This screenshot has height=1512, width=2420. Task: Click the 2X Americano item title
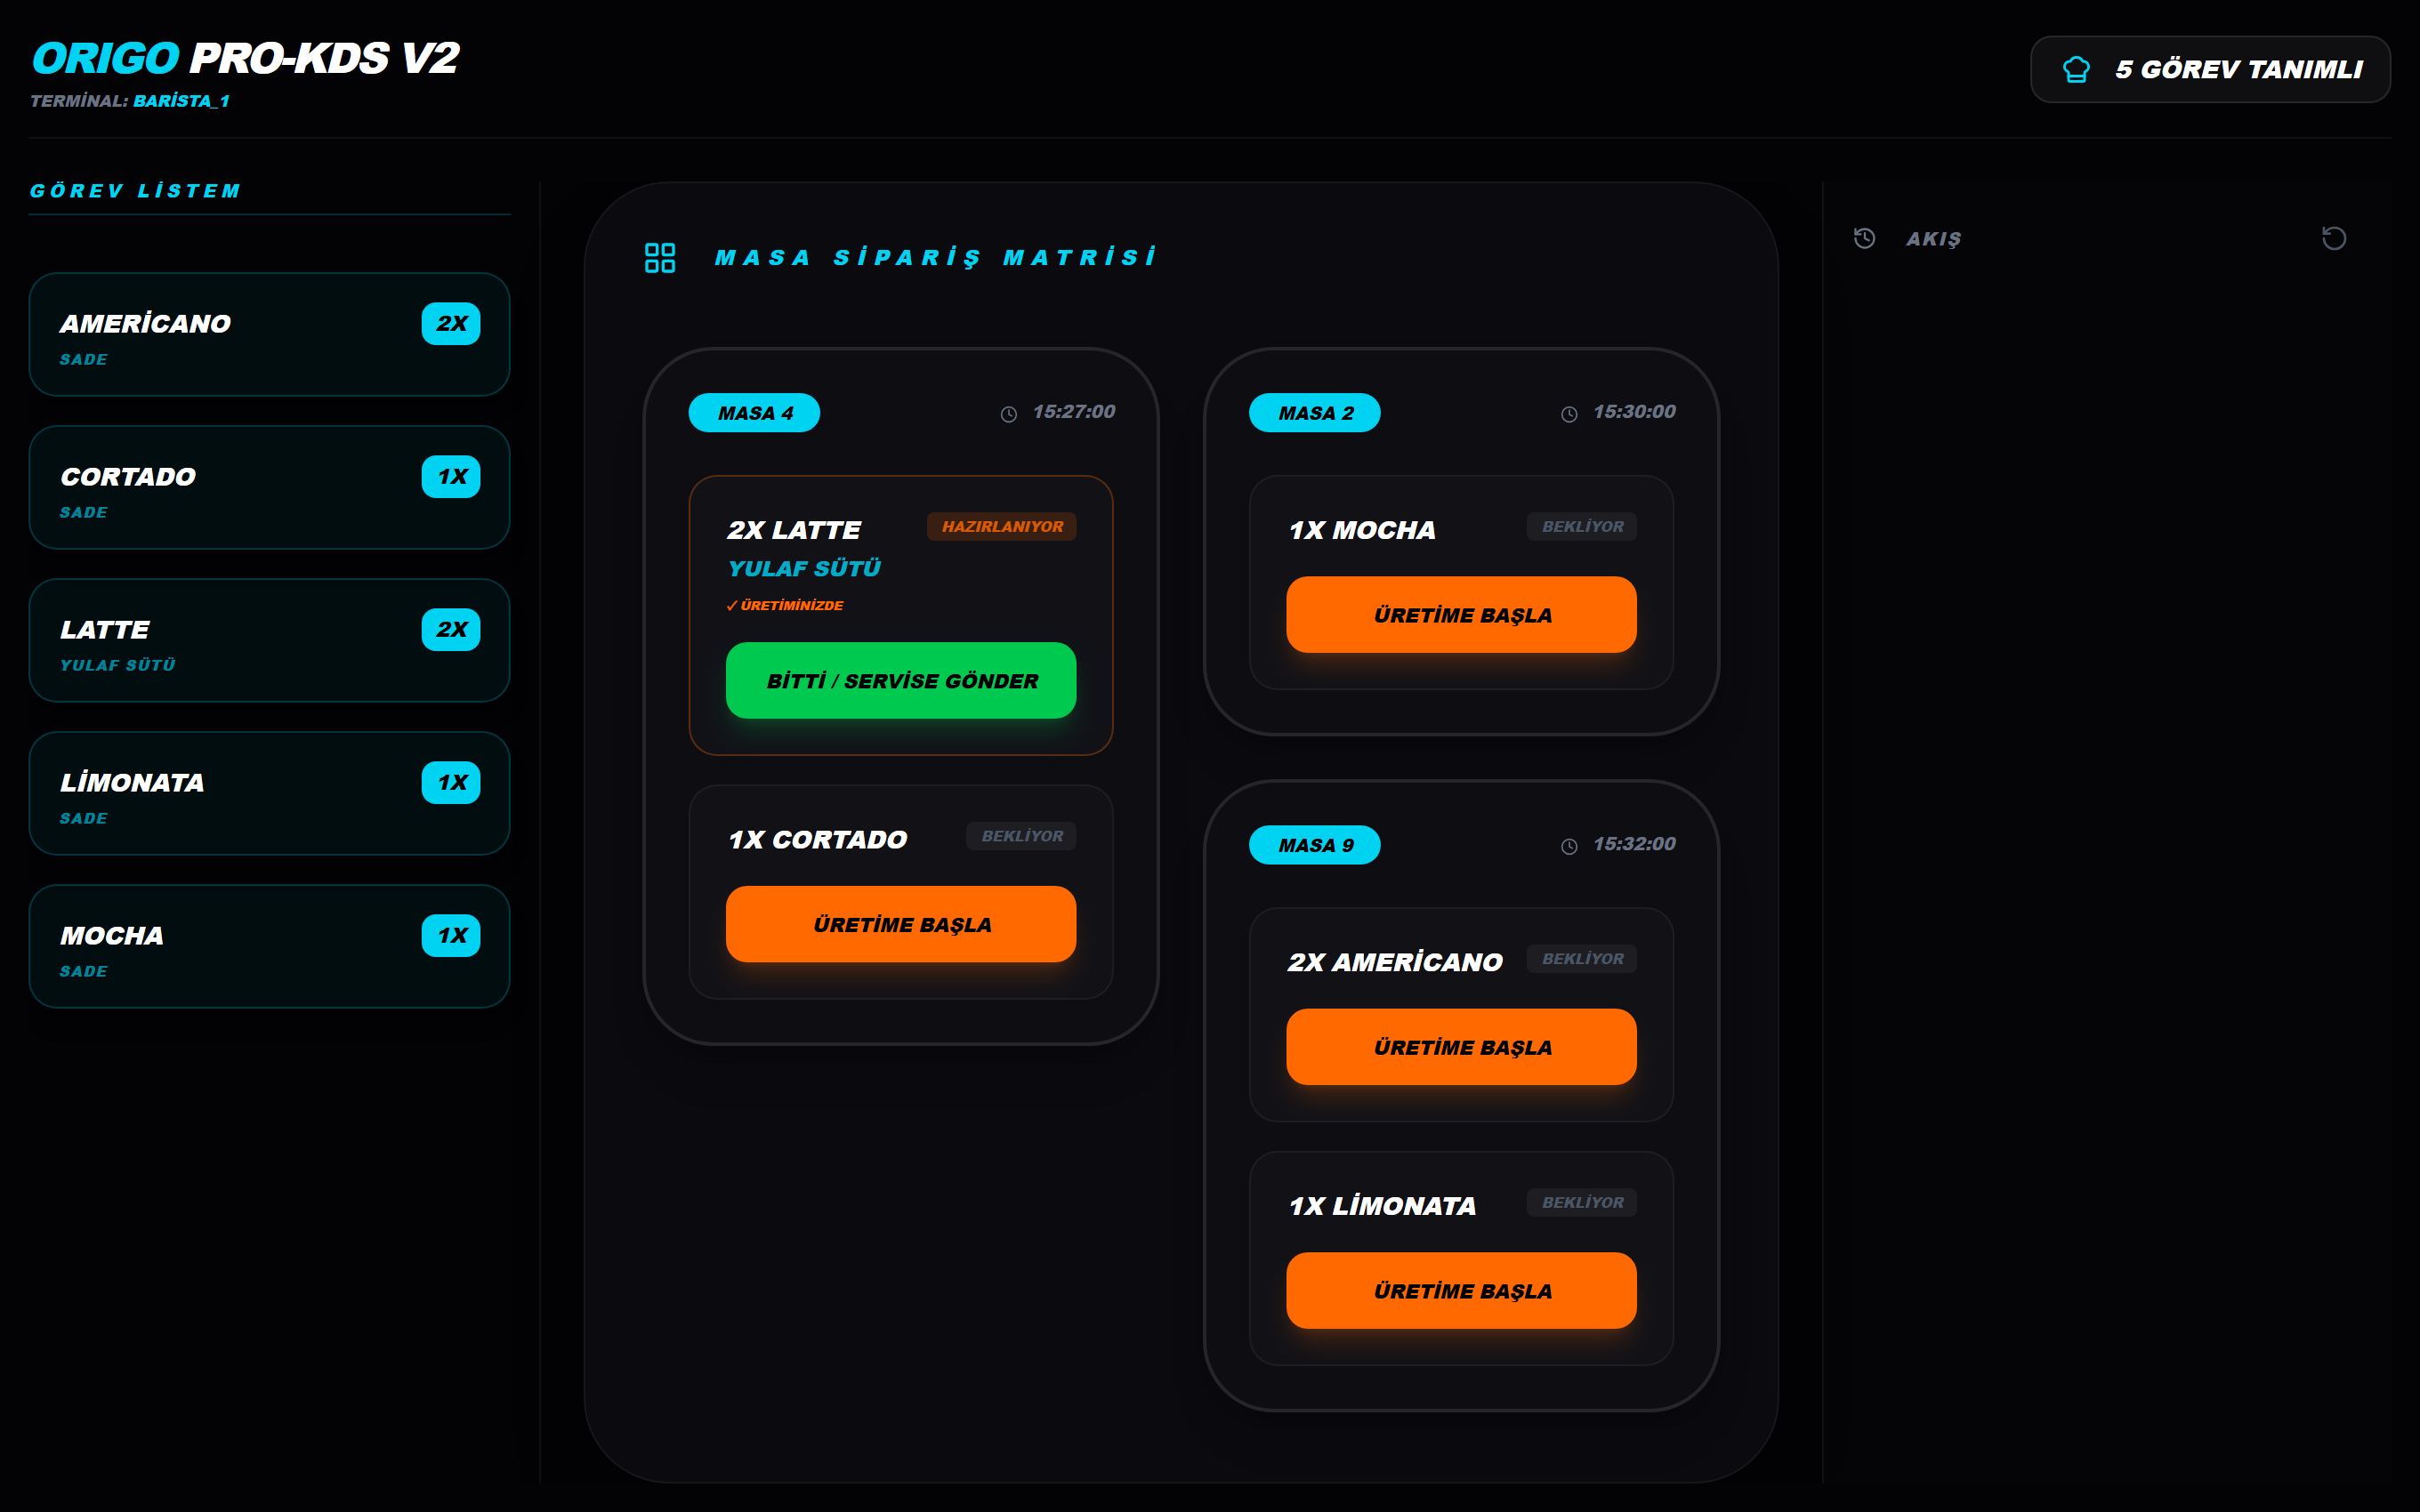(1395, 962)
